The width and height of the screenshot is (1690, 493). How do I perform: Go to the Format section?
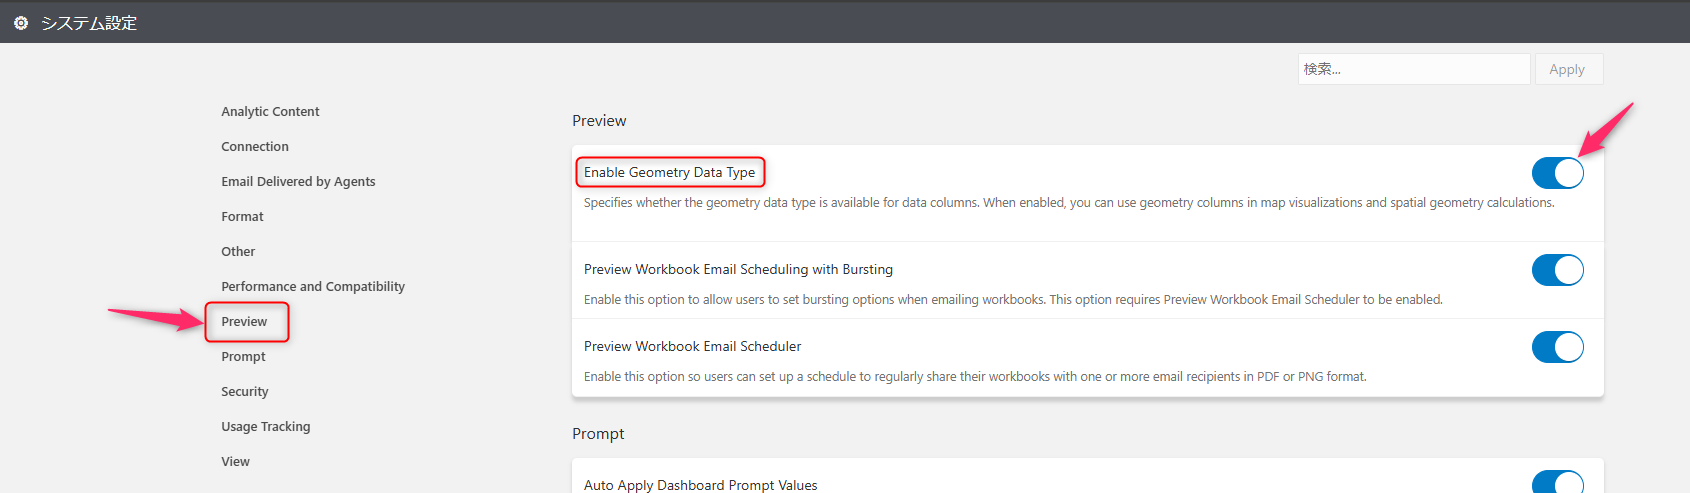pos(242,217)
